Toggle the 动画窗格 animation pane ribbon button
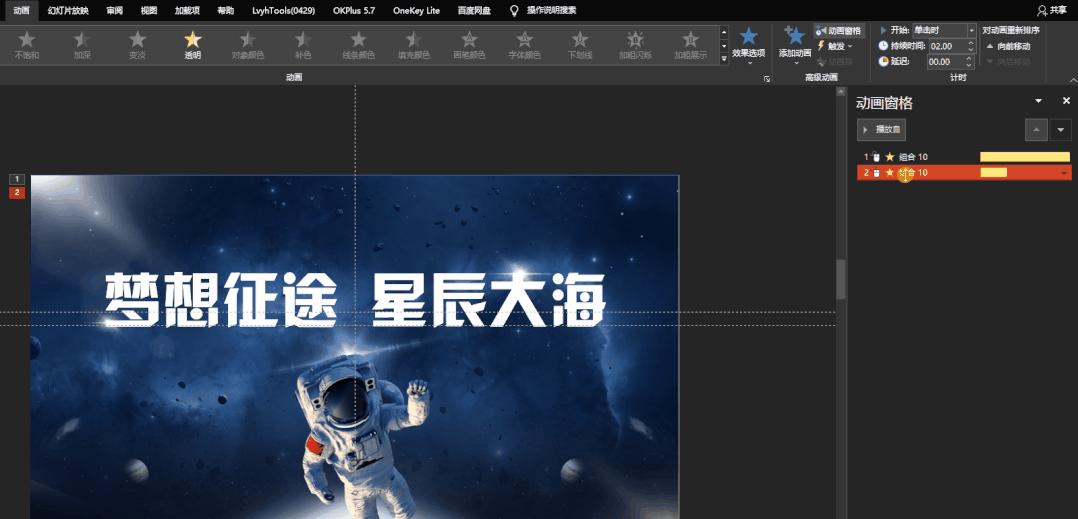The height and width of the screenshot is (519, 1078). click(839, 31)
